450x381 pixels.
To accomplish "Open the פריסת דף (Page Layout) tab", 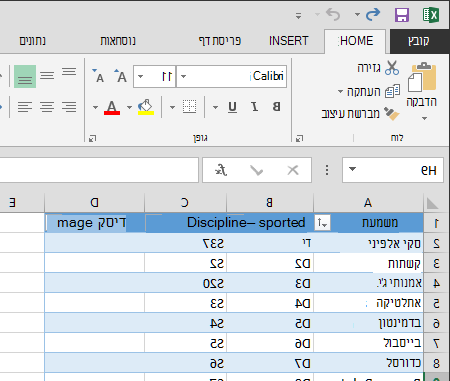I will click(x=220, y=41).
